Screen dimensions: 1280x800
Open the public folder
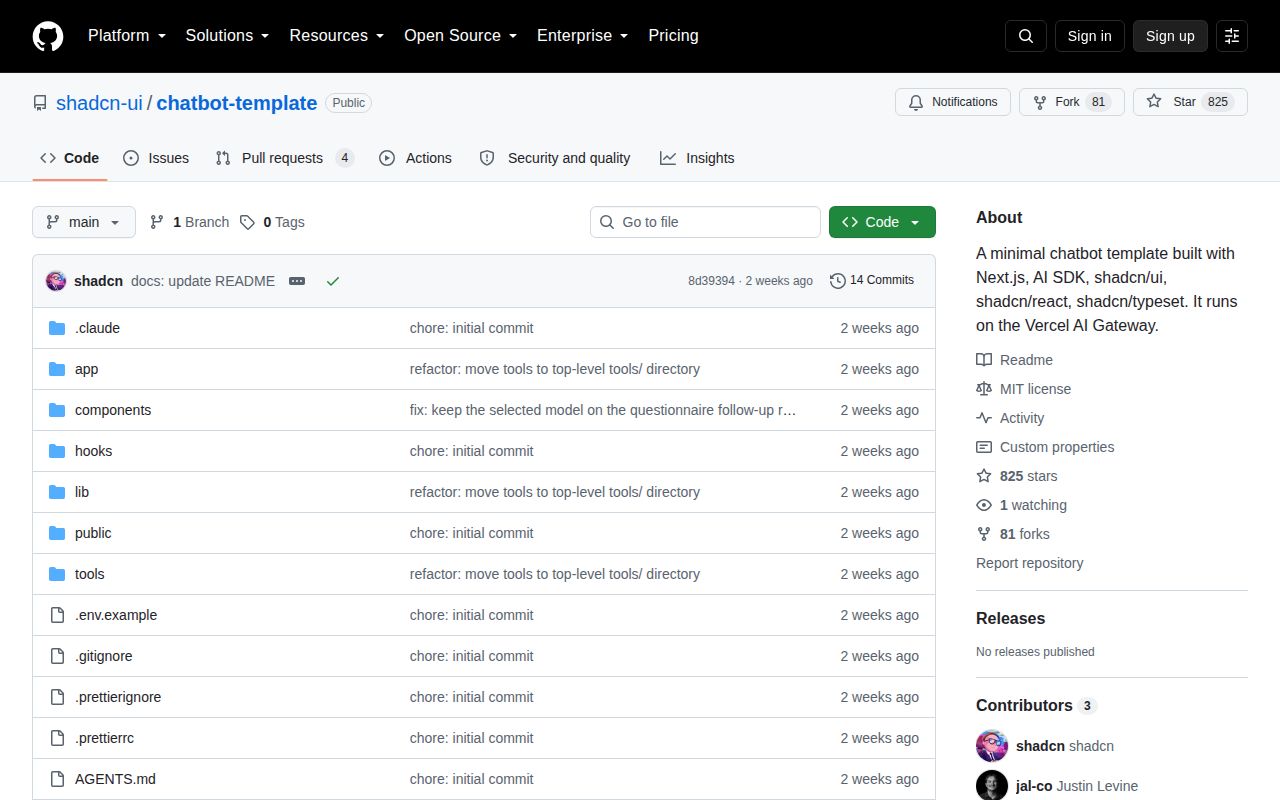(x=93, y=533)
